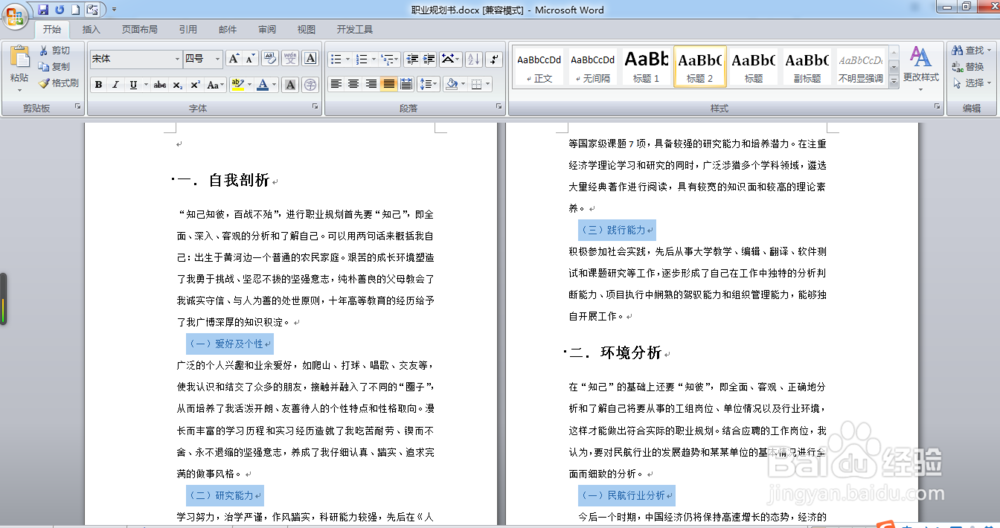The height and width of the screenshot is (528, 1000).
Task: Grow font size icon
Action: coord(234,59)
